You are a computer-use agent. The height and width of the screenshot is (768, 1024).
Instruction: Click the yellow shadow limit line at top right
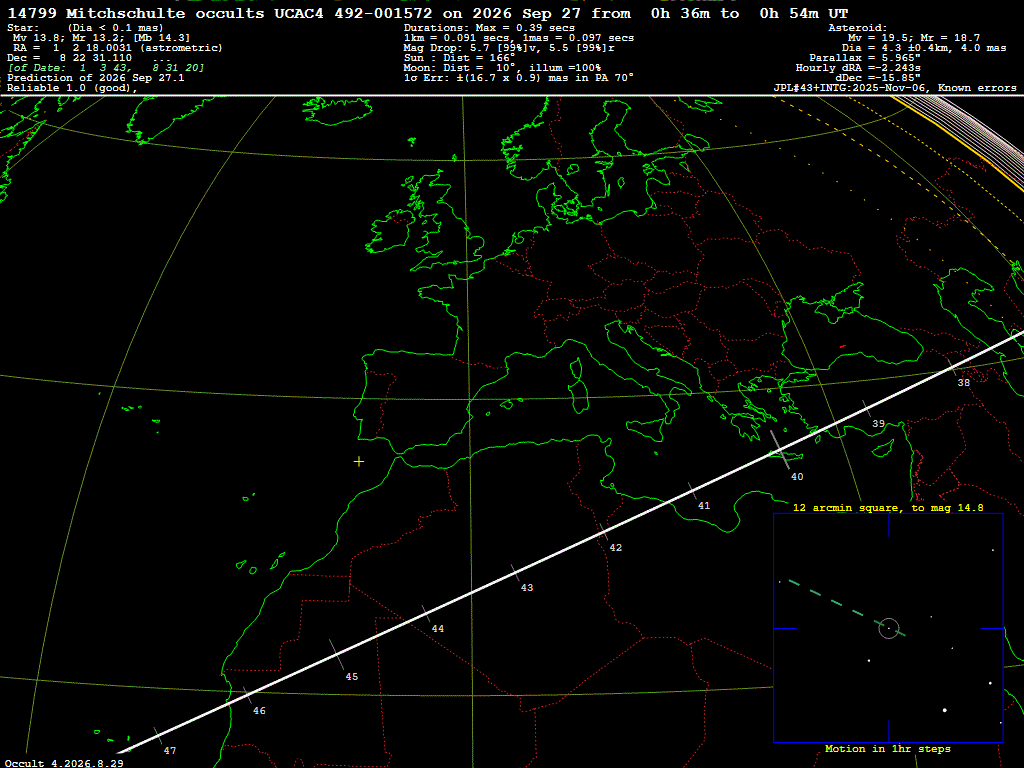click(957, 144)
